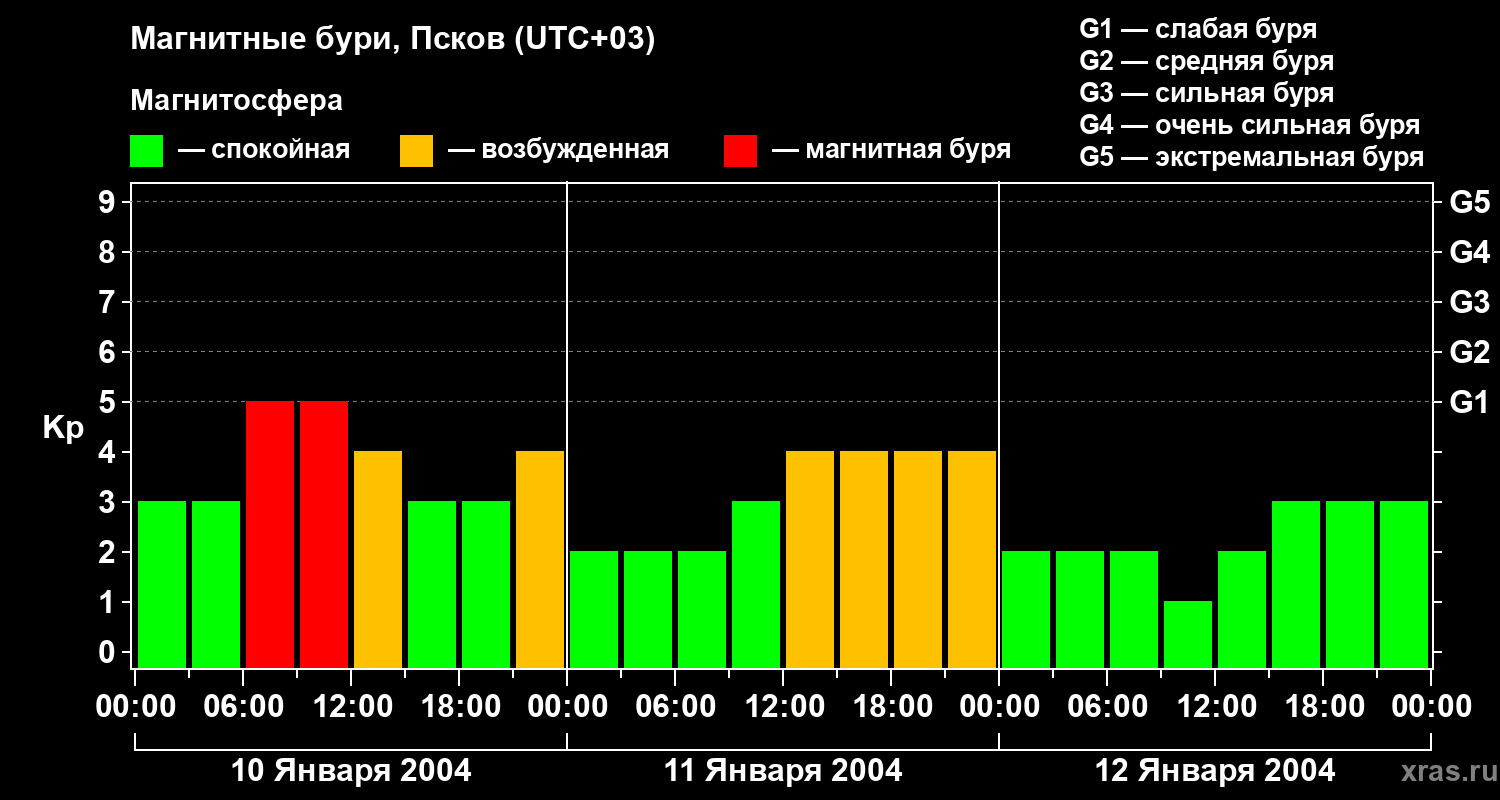Image resolution: width=1500 pixels, height=800 pixels.
Task: Click the final green bar on 12 January
Action: pyautogui.click(x=1404, y=584)
